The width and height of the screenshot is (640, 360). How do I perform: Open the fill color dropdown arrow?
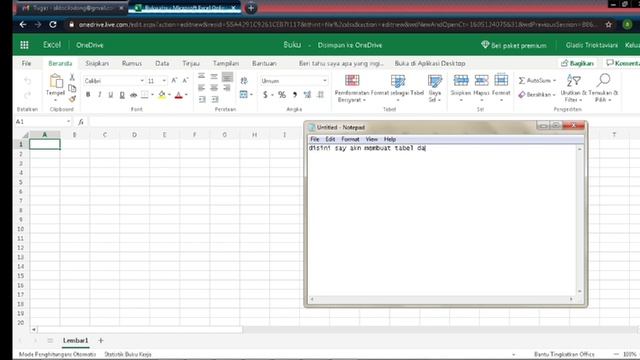[169, 95]
